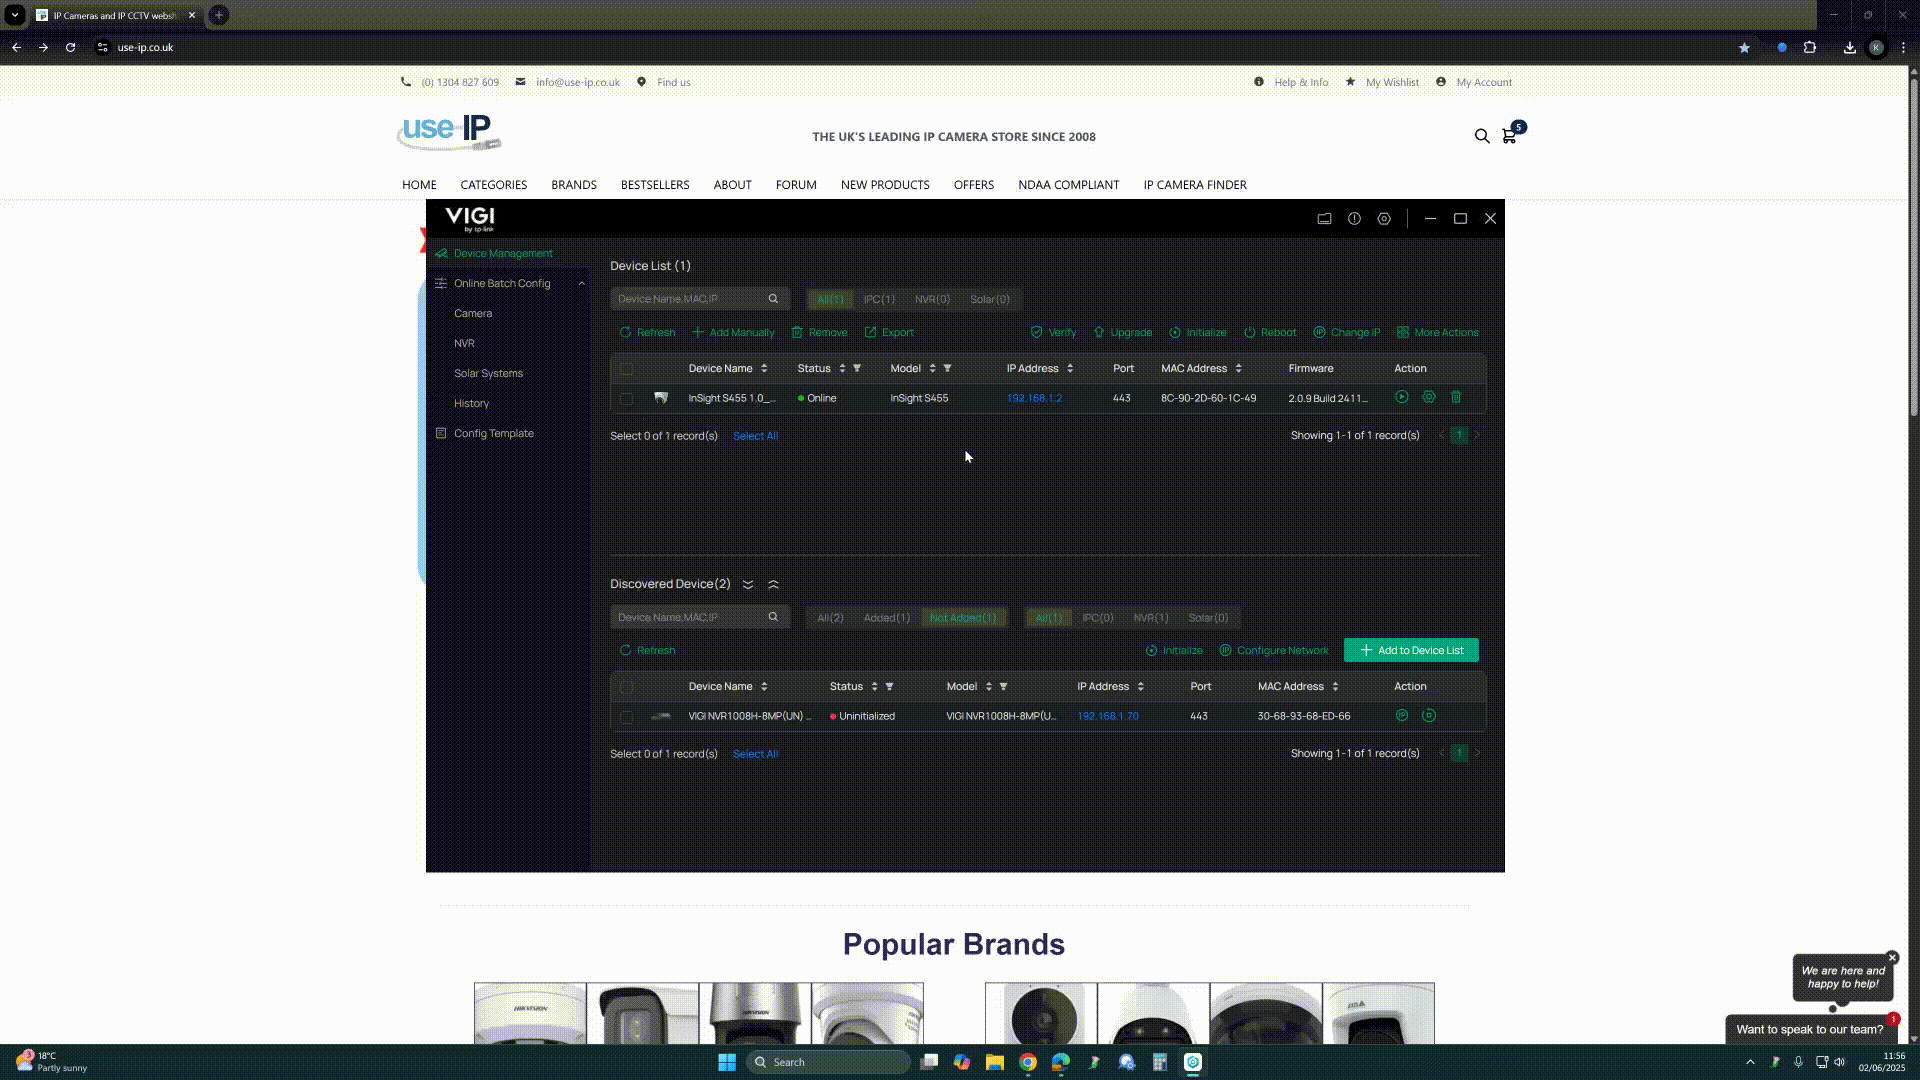The width and height of the screenshot is (1920, 1080).
Task: Tick the header checkbox in Discovered Devices table
Action: point(628,687)
